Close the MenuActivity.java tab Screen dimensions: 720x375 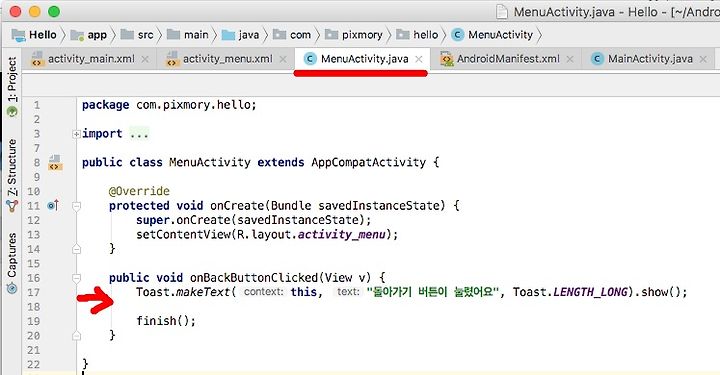point(419,59)
